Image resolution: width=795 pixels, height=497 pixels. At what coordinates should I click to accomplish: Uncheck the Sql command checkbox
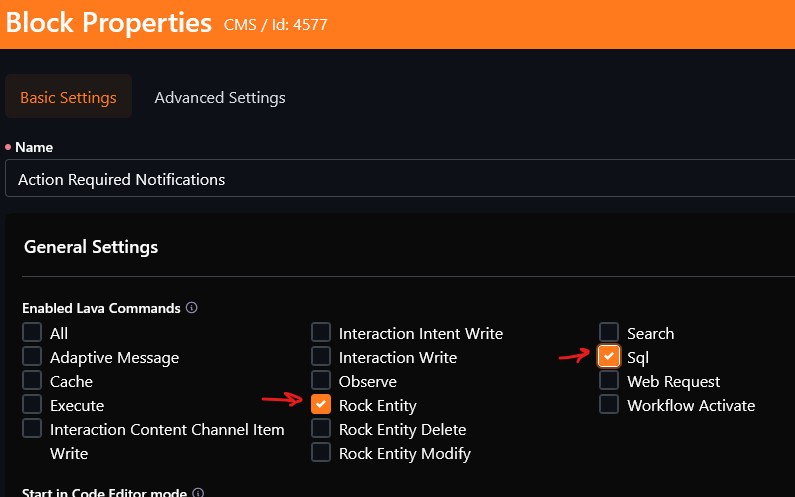click(609, 357)
